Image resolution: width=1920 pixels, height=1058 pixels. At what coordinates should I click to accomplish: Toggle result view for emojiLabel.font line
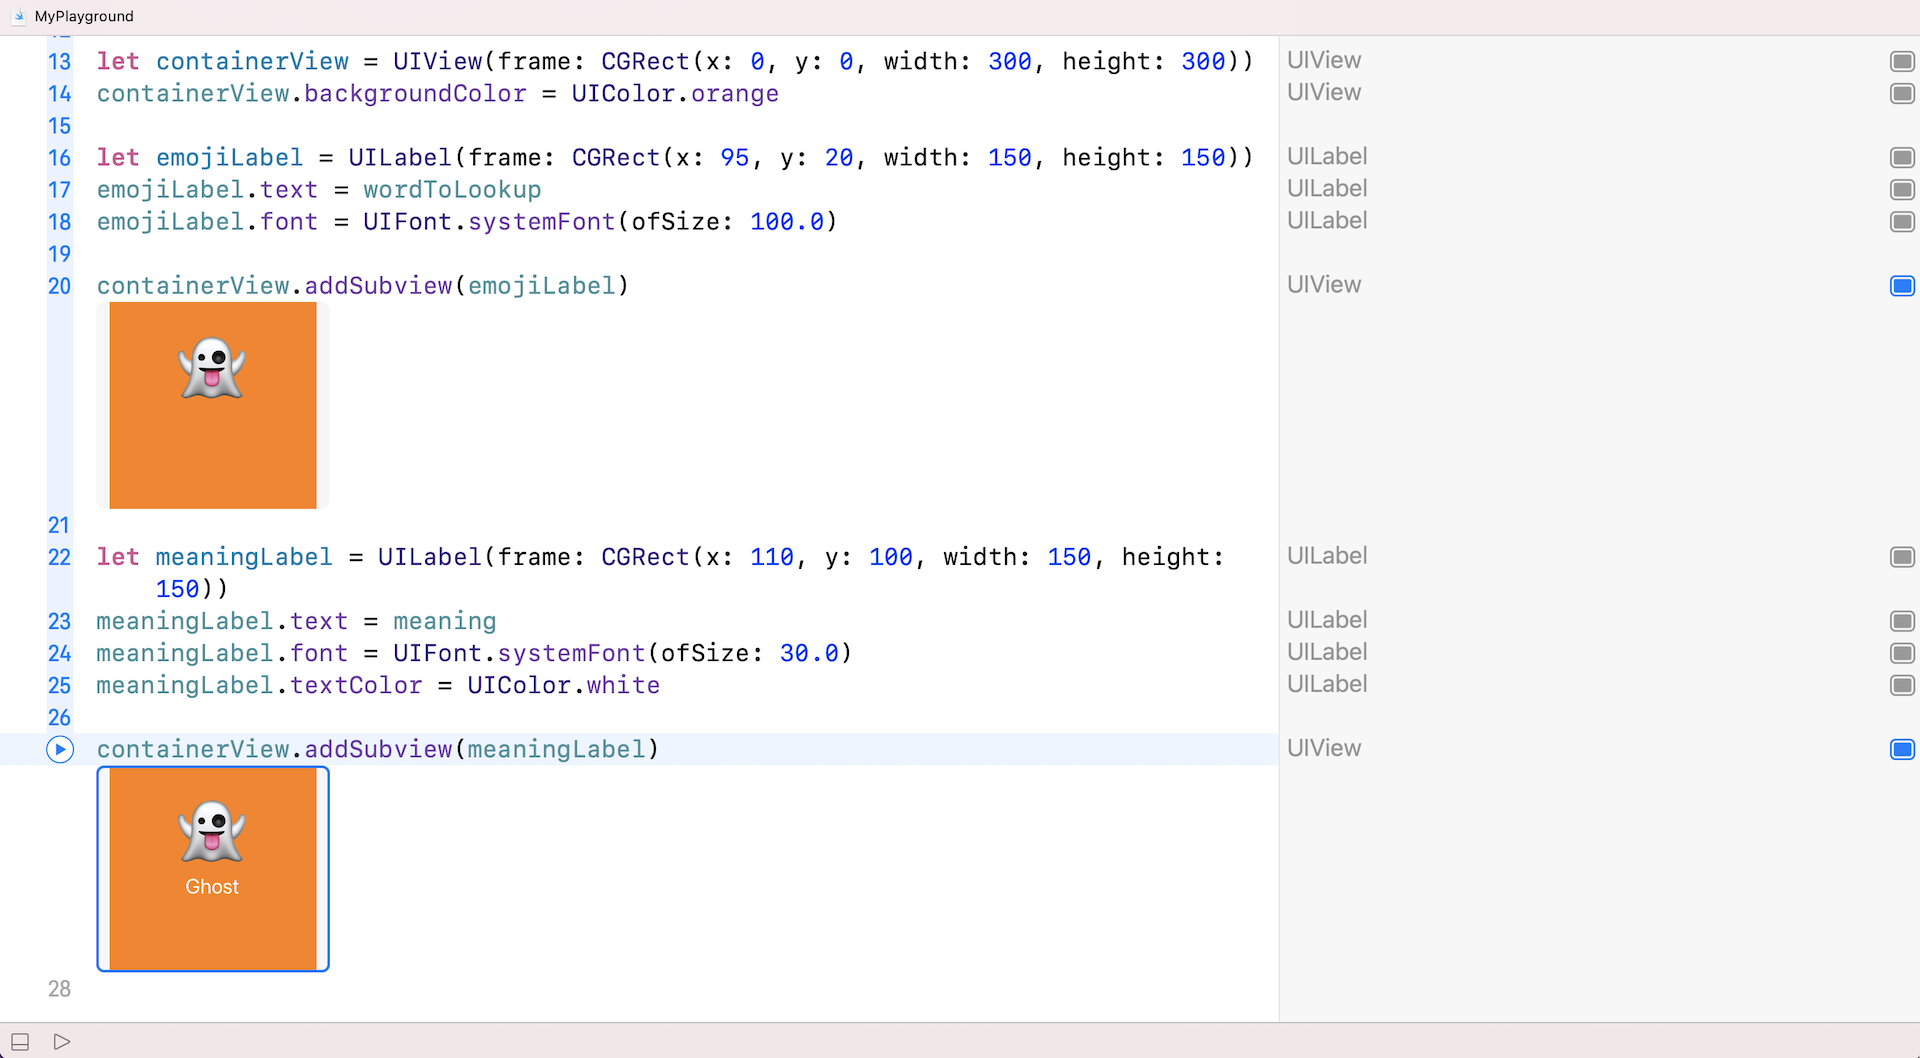1901,221
